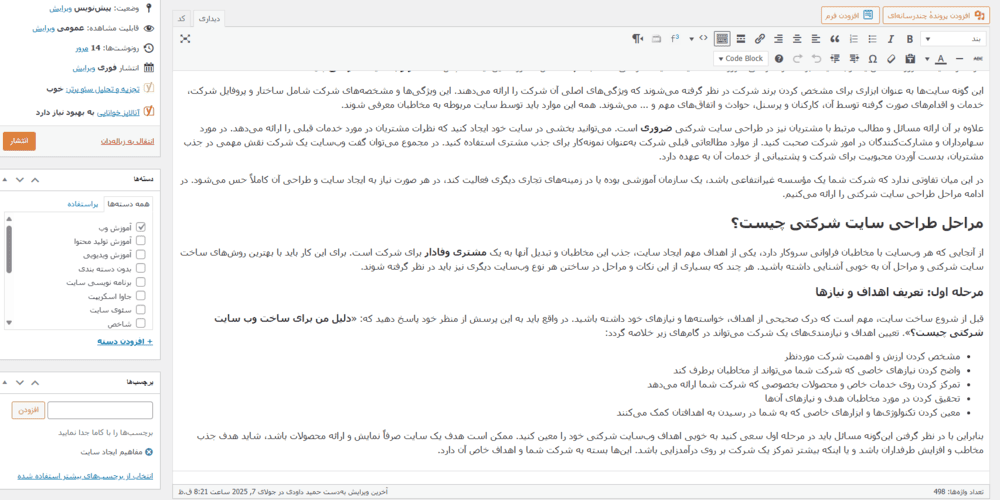Check برنامه نویسی سایت category
The image size is (1000, 500).
click(x=141, y=282)
